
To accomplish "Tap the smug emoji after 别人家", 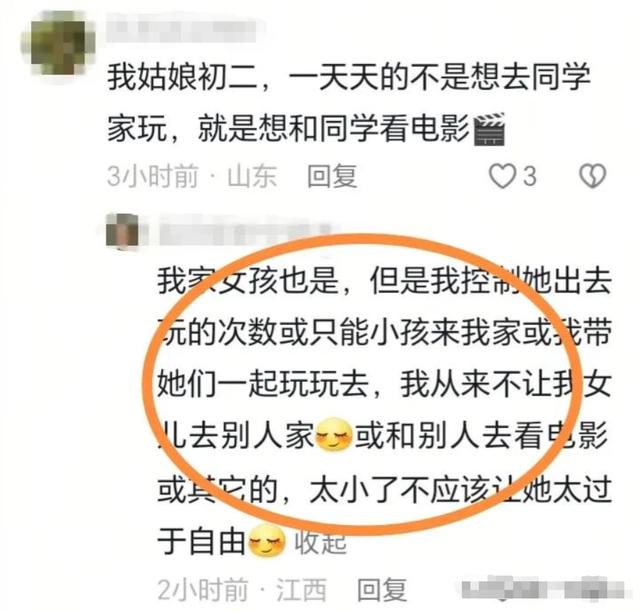I will tap(334, 435).
